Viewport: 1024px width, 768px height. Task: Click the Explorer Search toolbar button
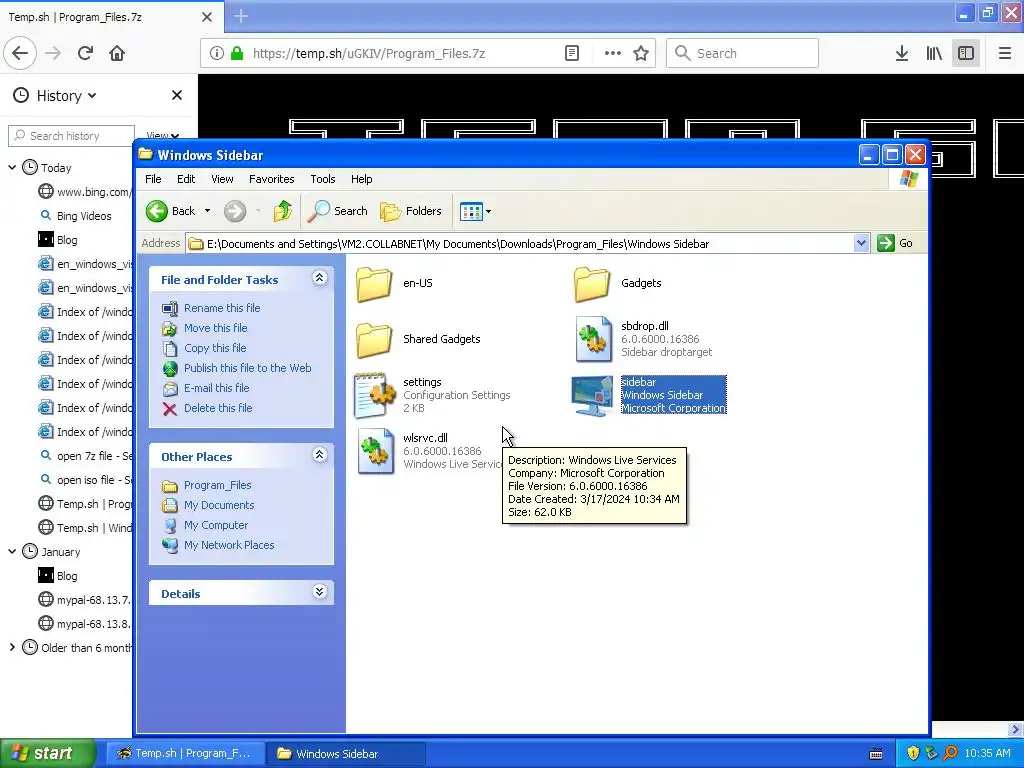(x=338, y=211)
